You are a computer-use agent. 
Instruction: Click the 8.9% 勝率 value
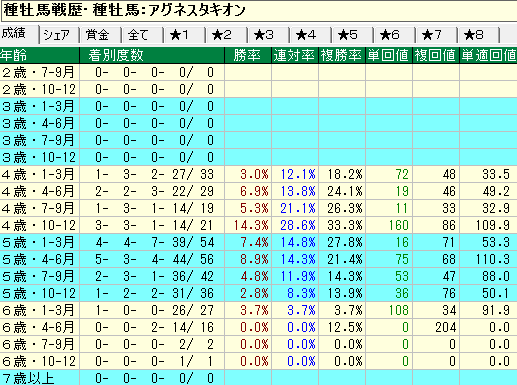coord(254,259)
